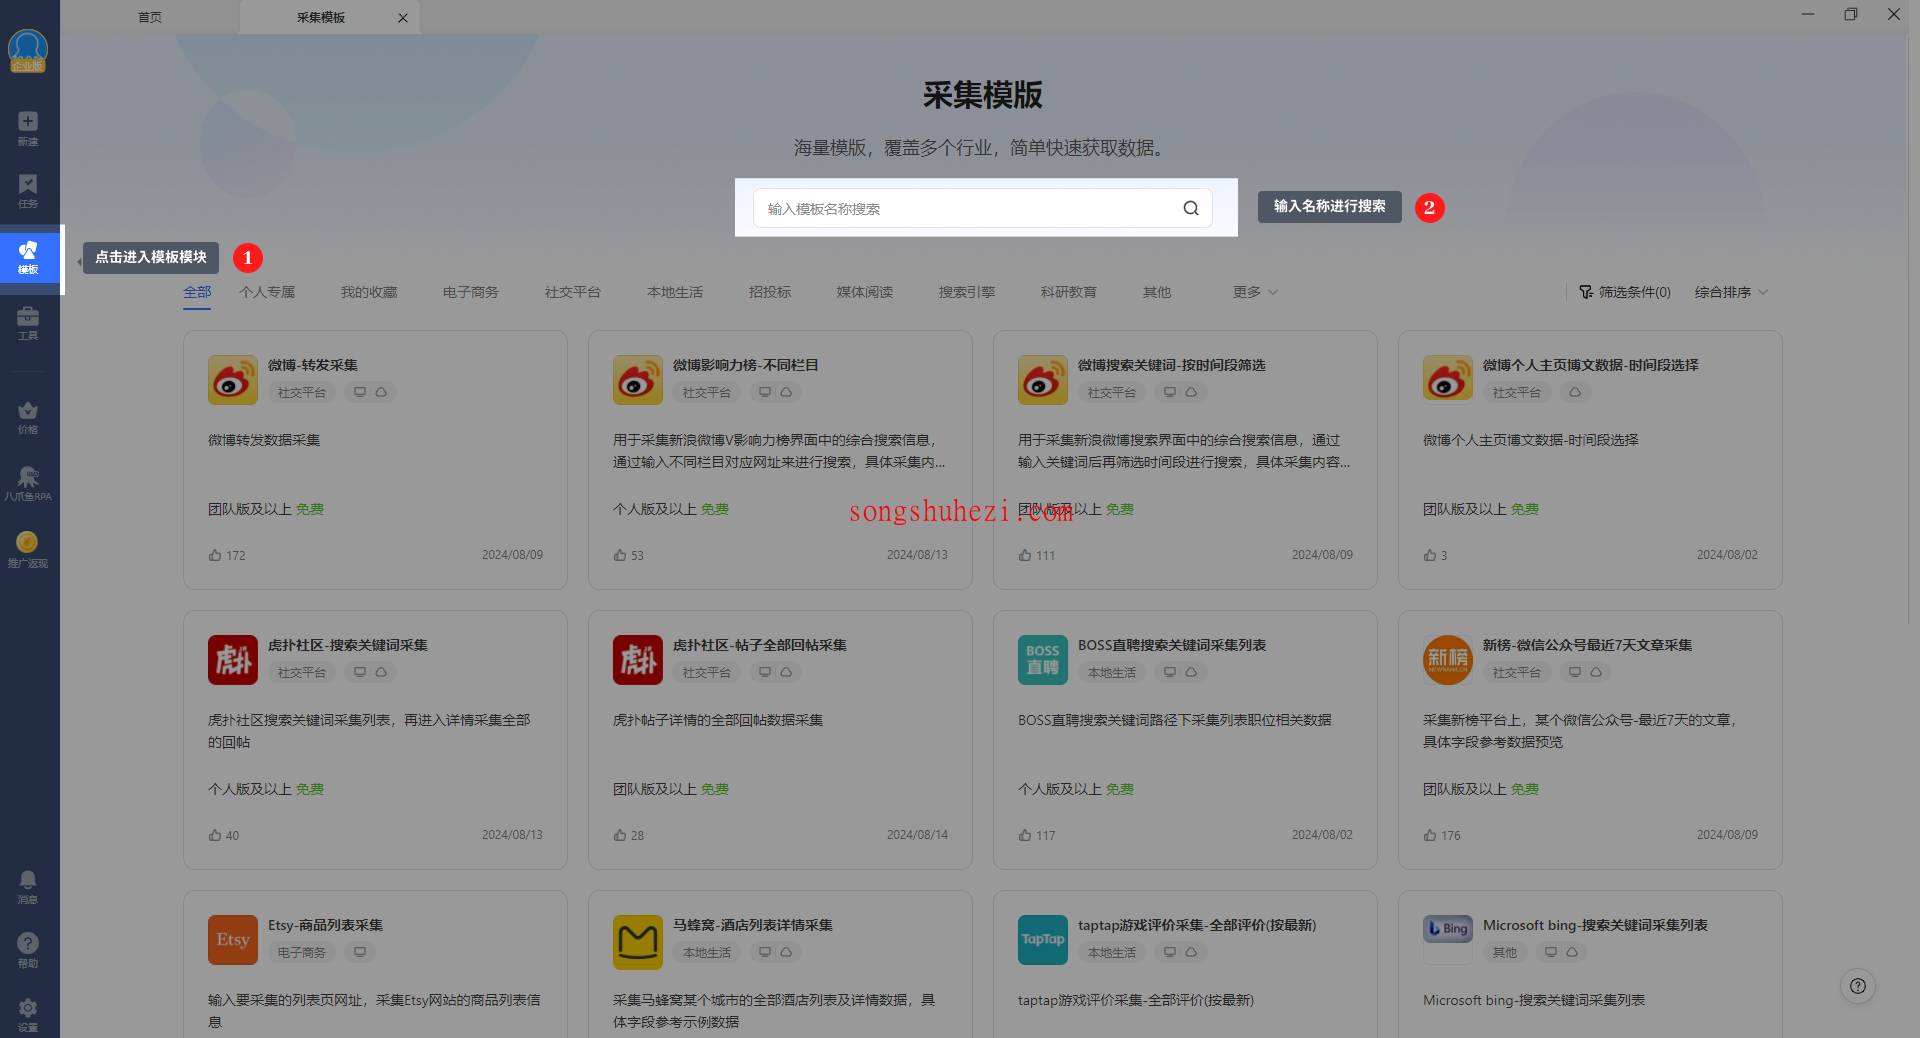Viewport: 1920px width, 1038px height.
Task: Select the 本地生活 category tab
Action: [675, 292]
